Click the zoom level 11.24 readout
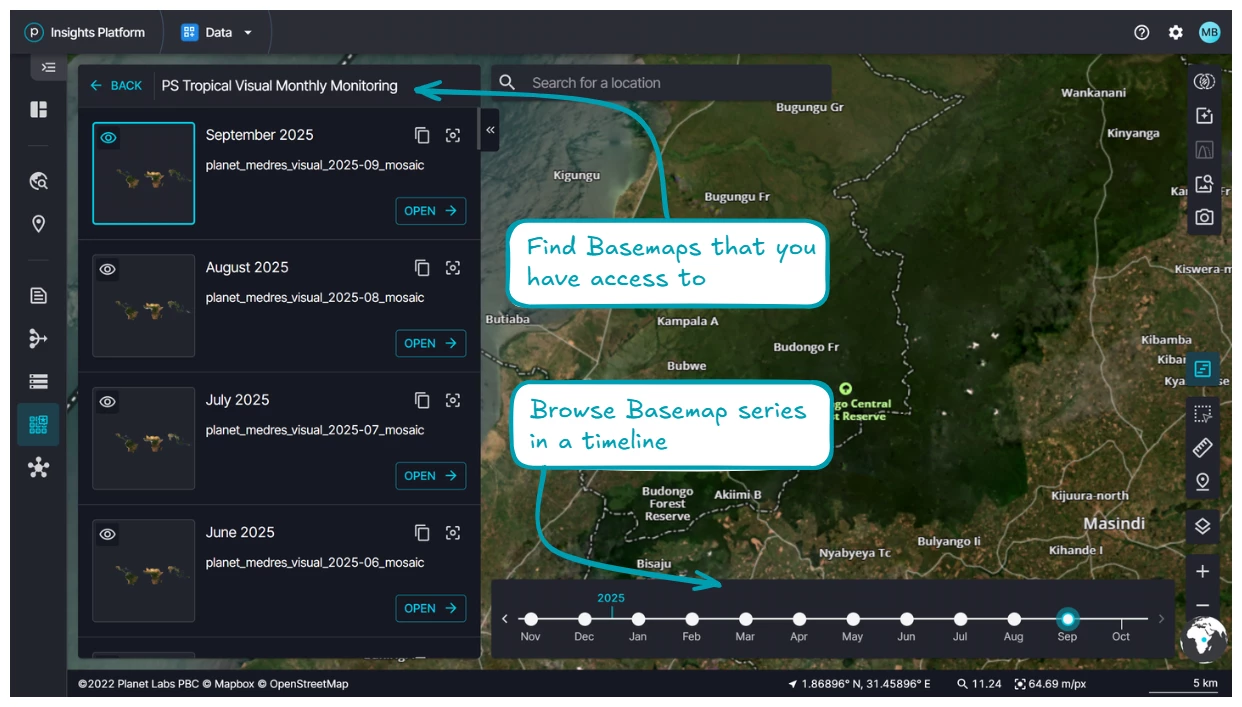The image size is (1242, 707). 979,684
